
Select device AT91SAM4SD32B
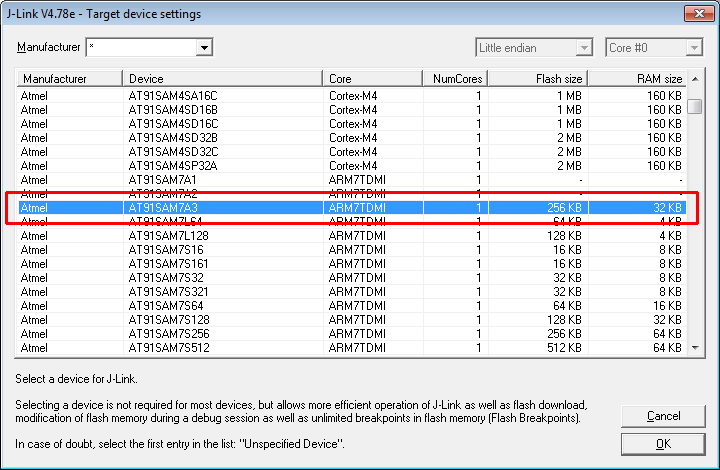pyautogui.click(x=352, y=138)
